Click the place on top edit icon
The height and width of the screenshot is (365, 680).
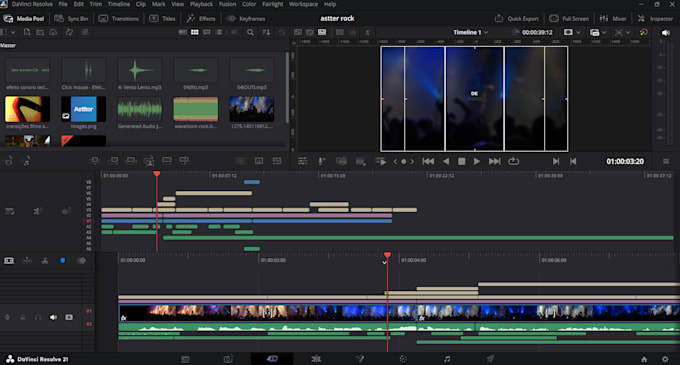pos(167,161)
